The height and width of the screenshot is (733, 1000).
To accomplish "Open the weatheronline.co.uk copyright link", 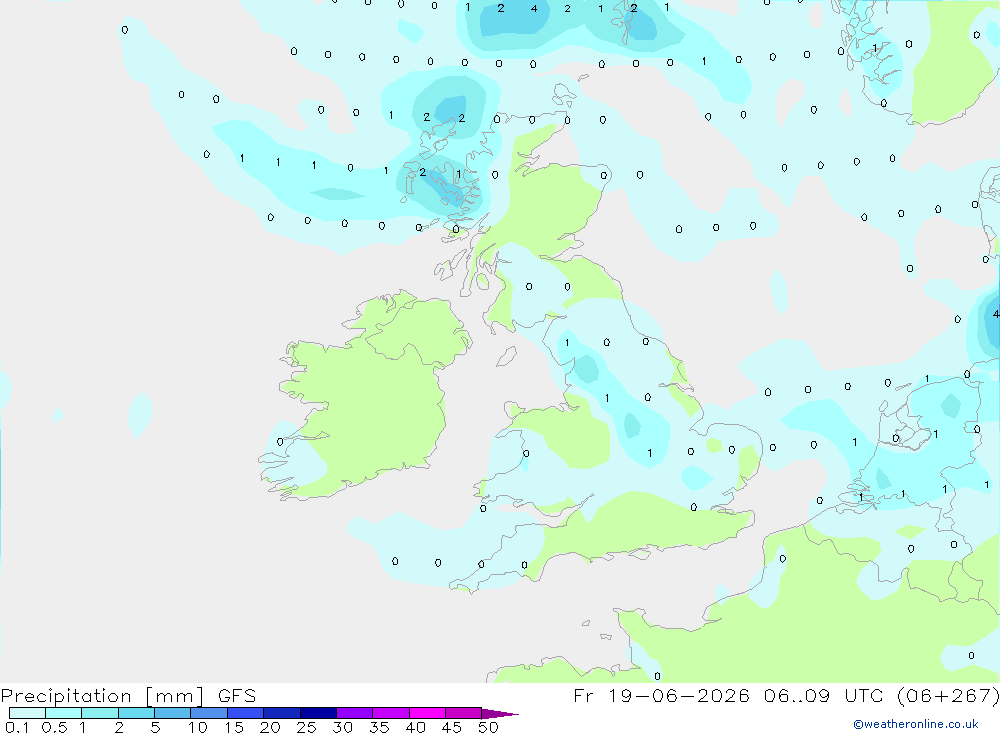I will click(916, 723).
